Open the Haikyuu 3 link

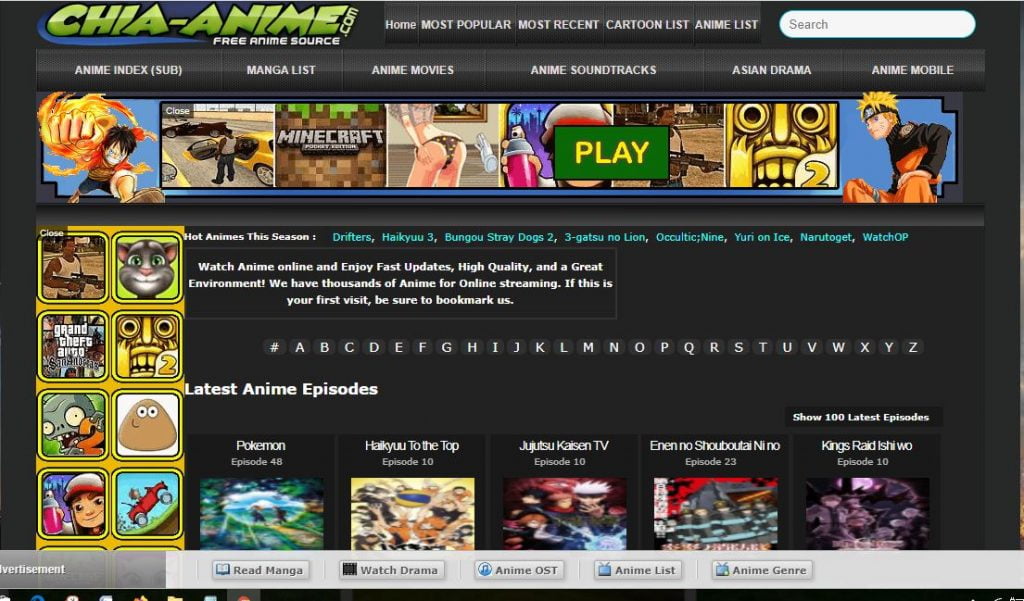(x=408, y=237)
